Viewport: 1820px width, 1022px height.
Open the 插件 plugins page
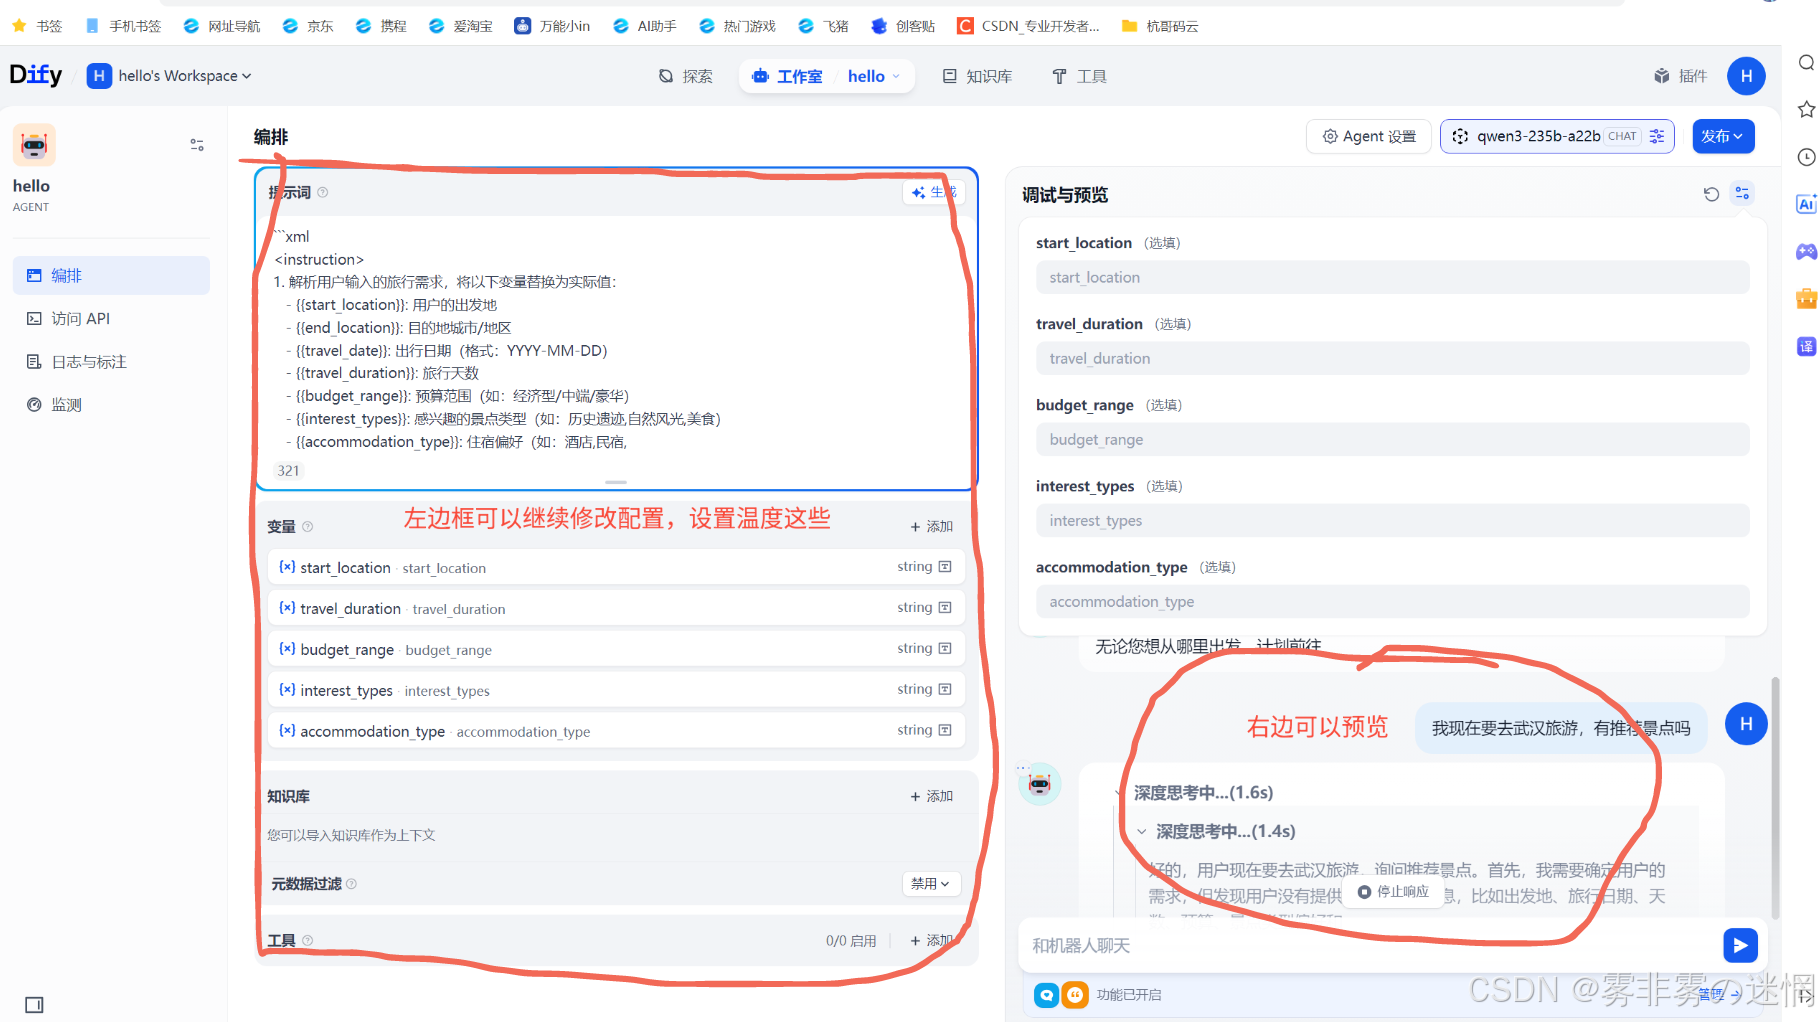1680,76
